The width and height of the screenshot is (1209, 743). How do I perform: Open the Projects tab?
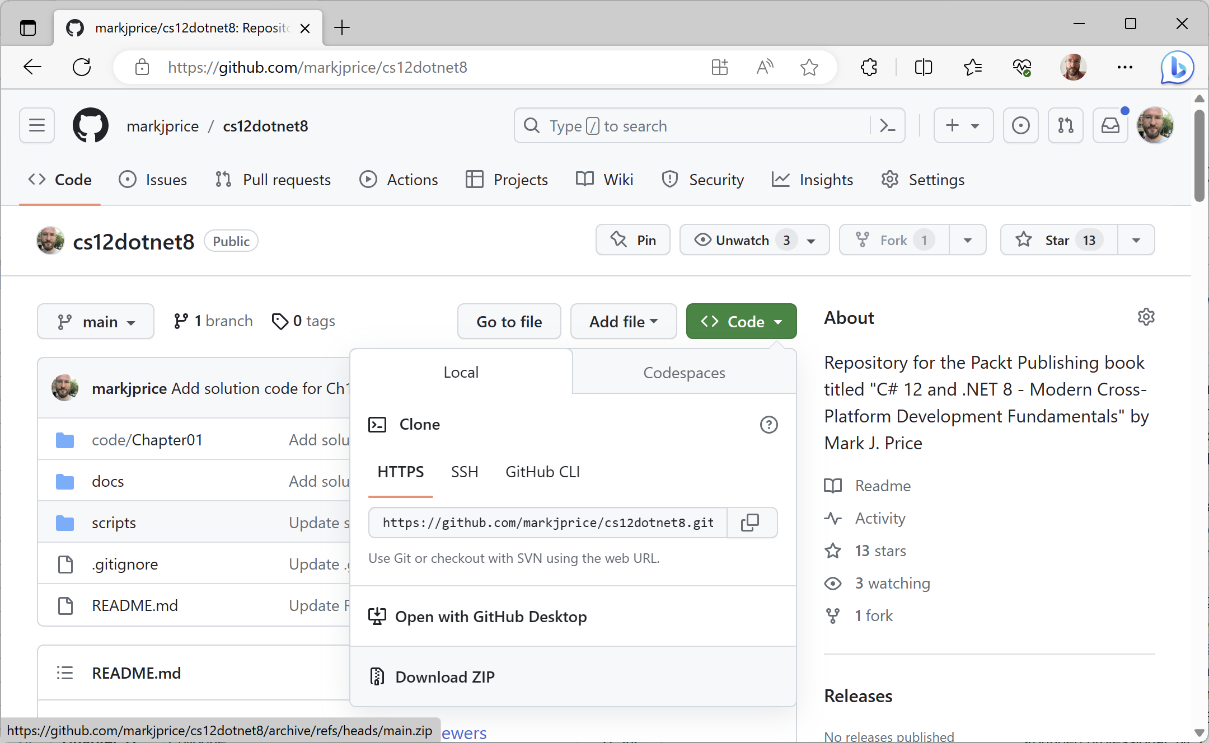tap(507, 180)
